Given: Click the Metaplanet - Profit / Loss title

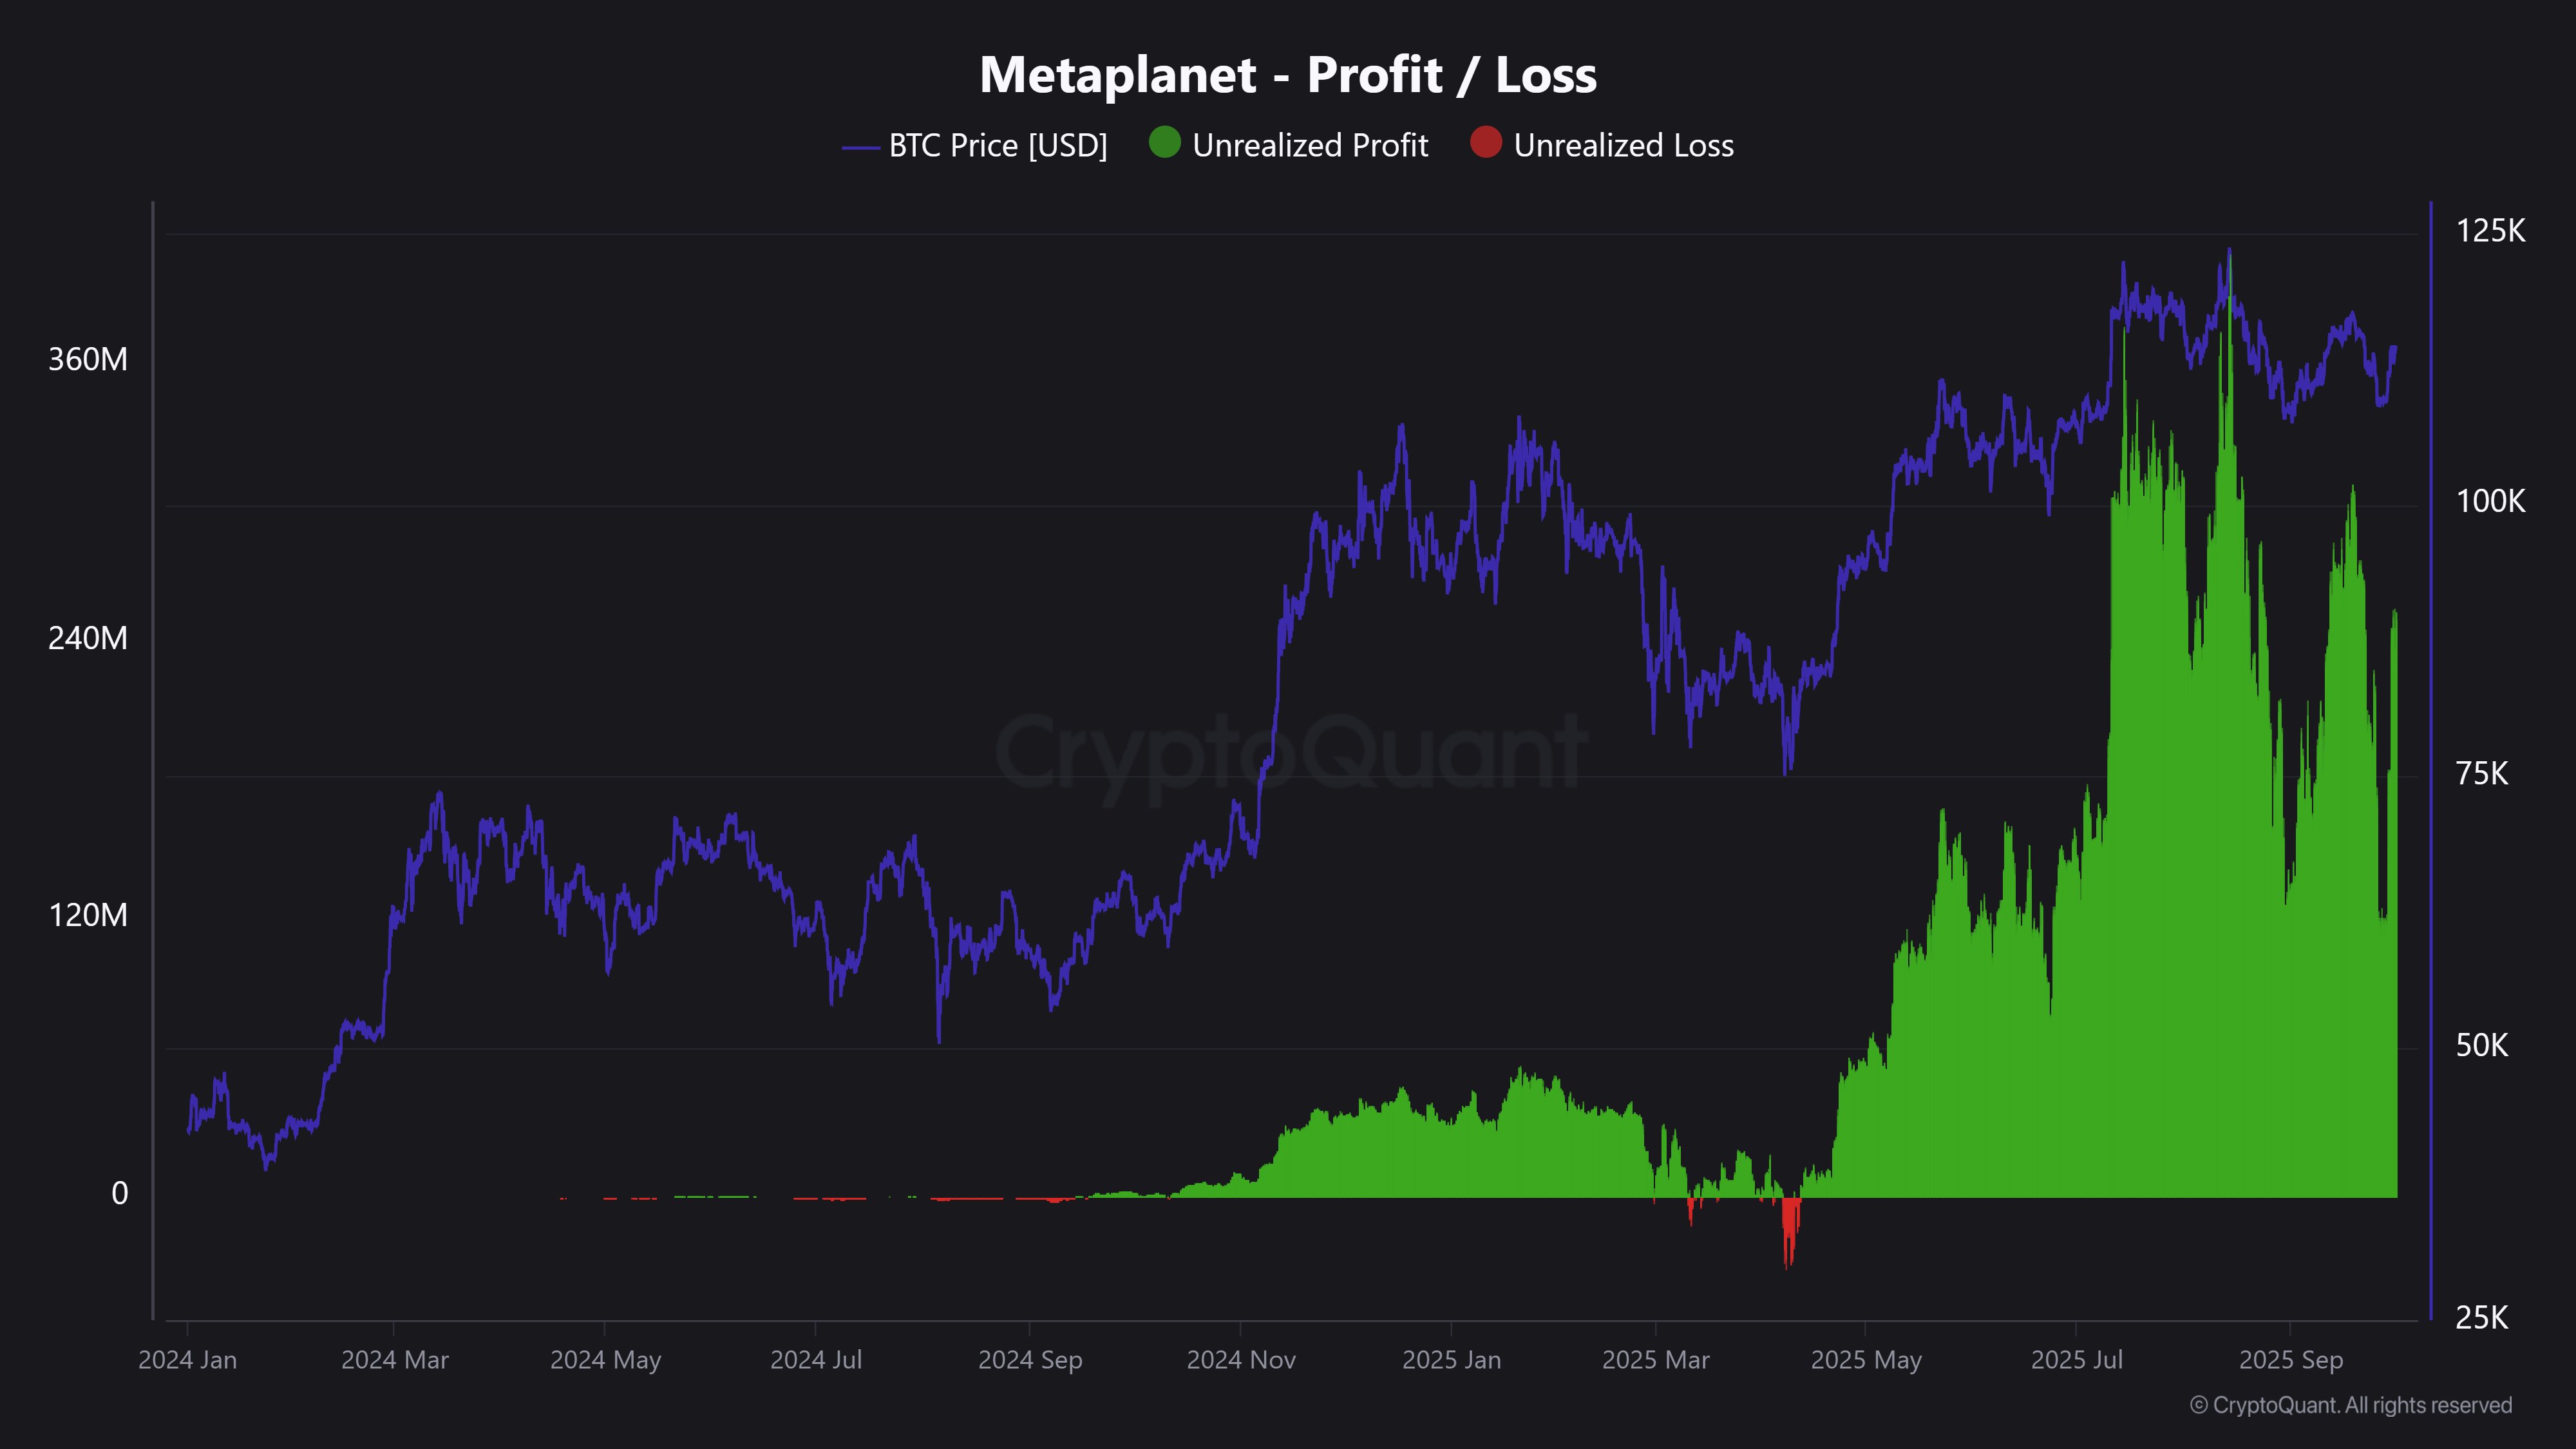Looking at the screenshot, I should click(x=1288, y=75).
